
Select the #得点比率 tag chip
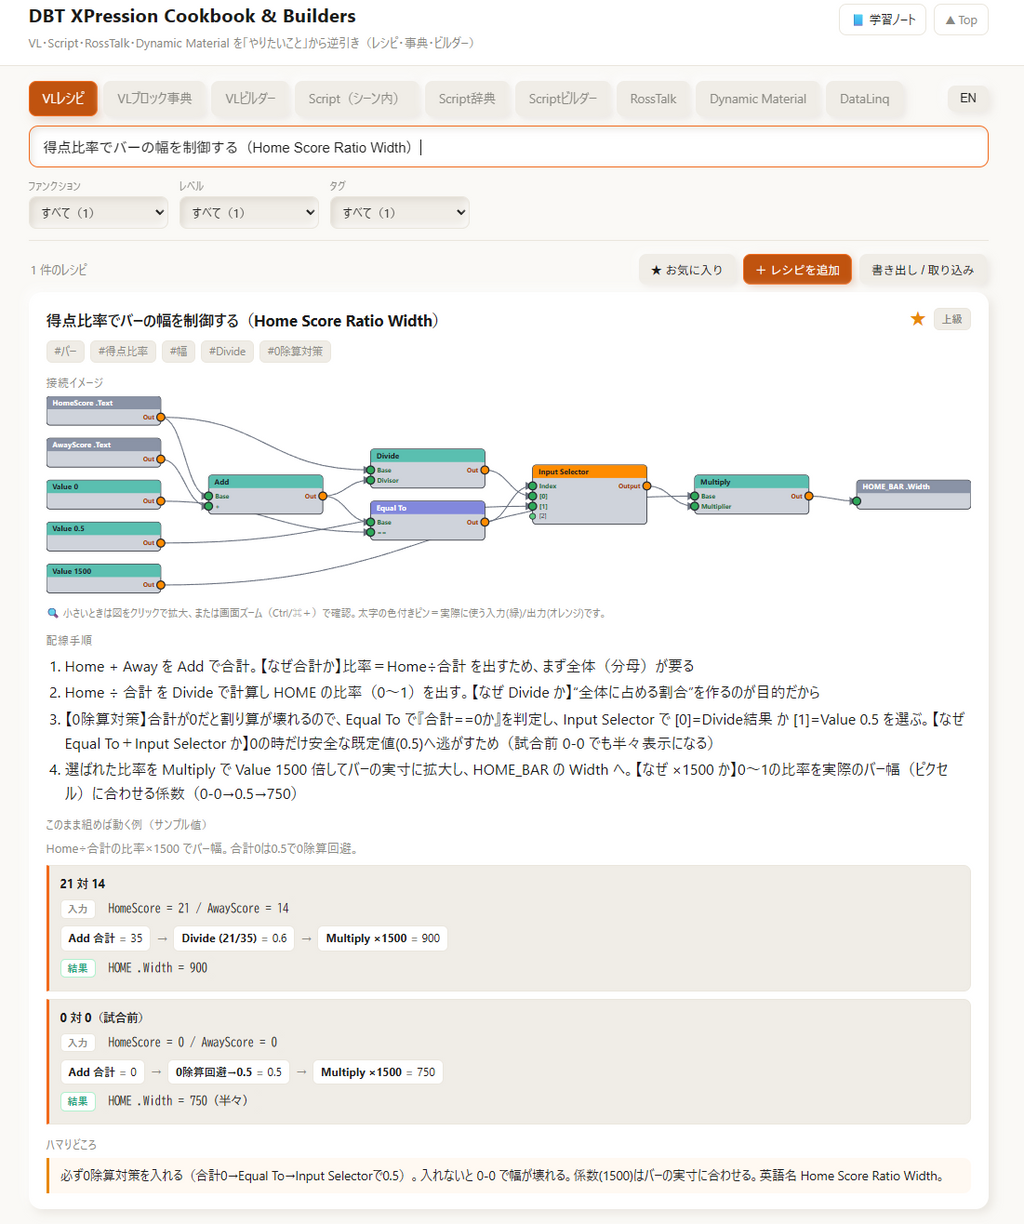[123, 351]
